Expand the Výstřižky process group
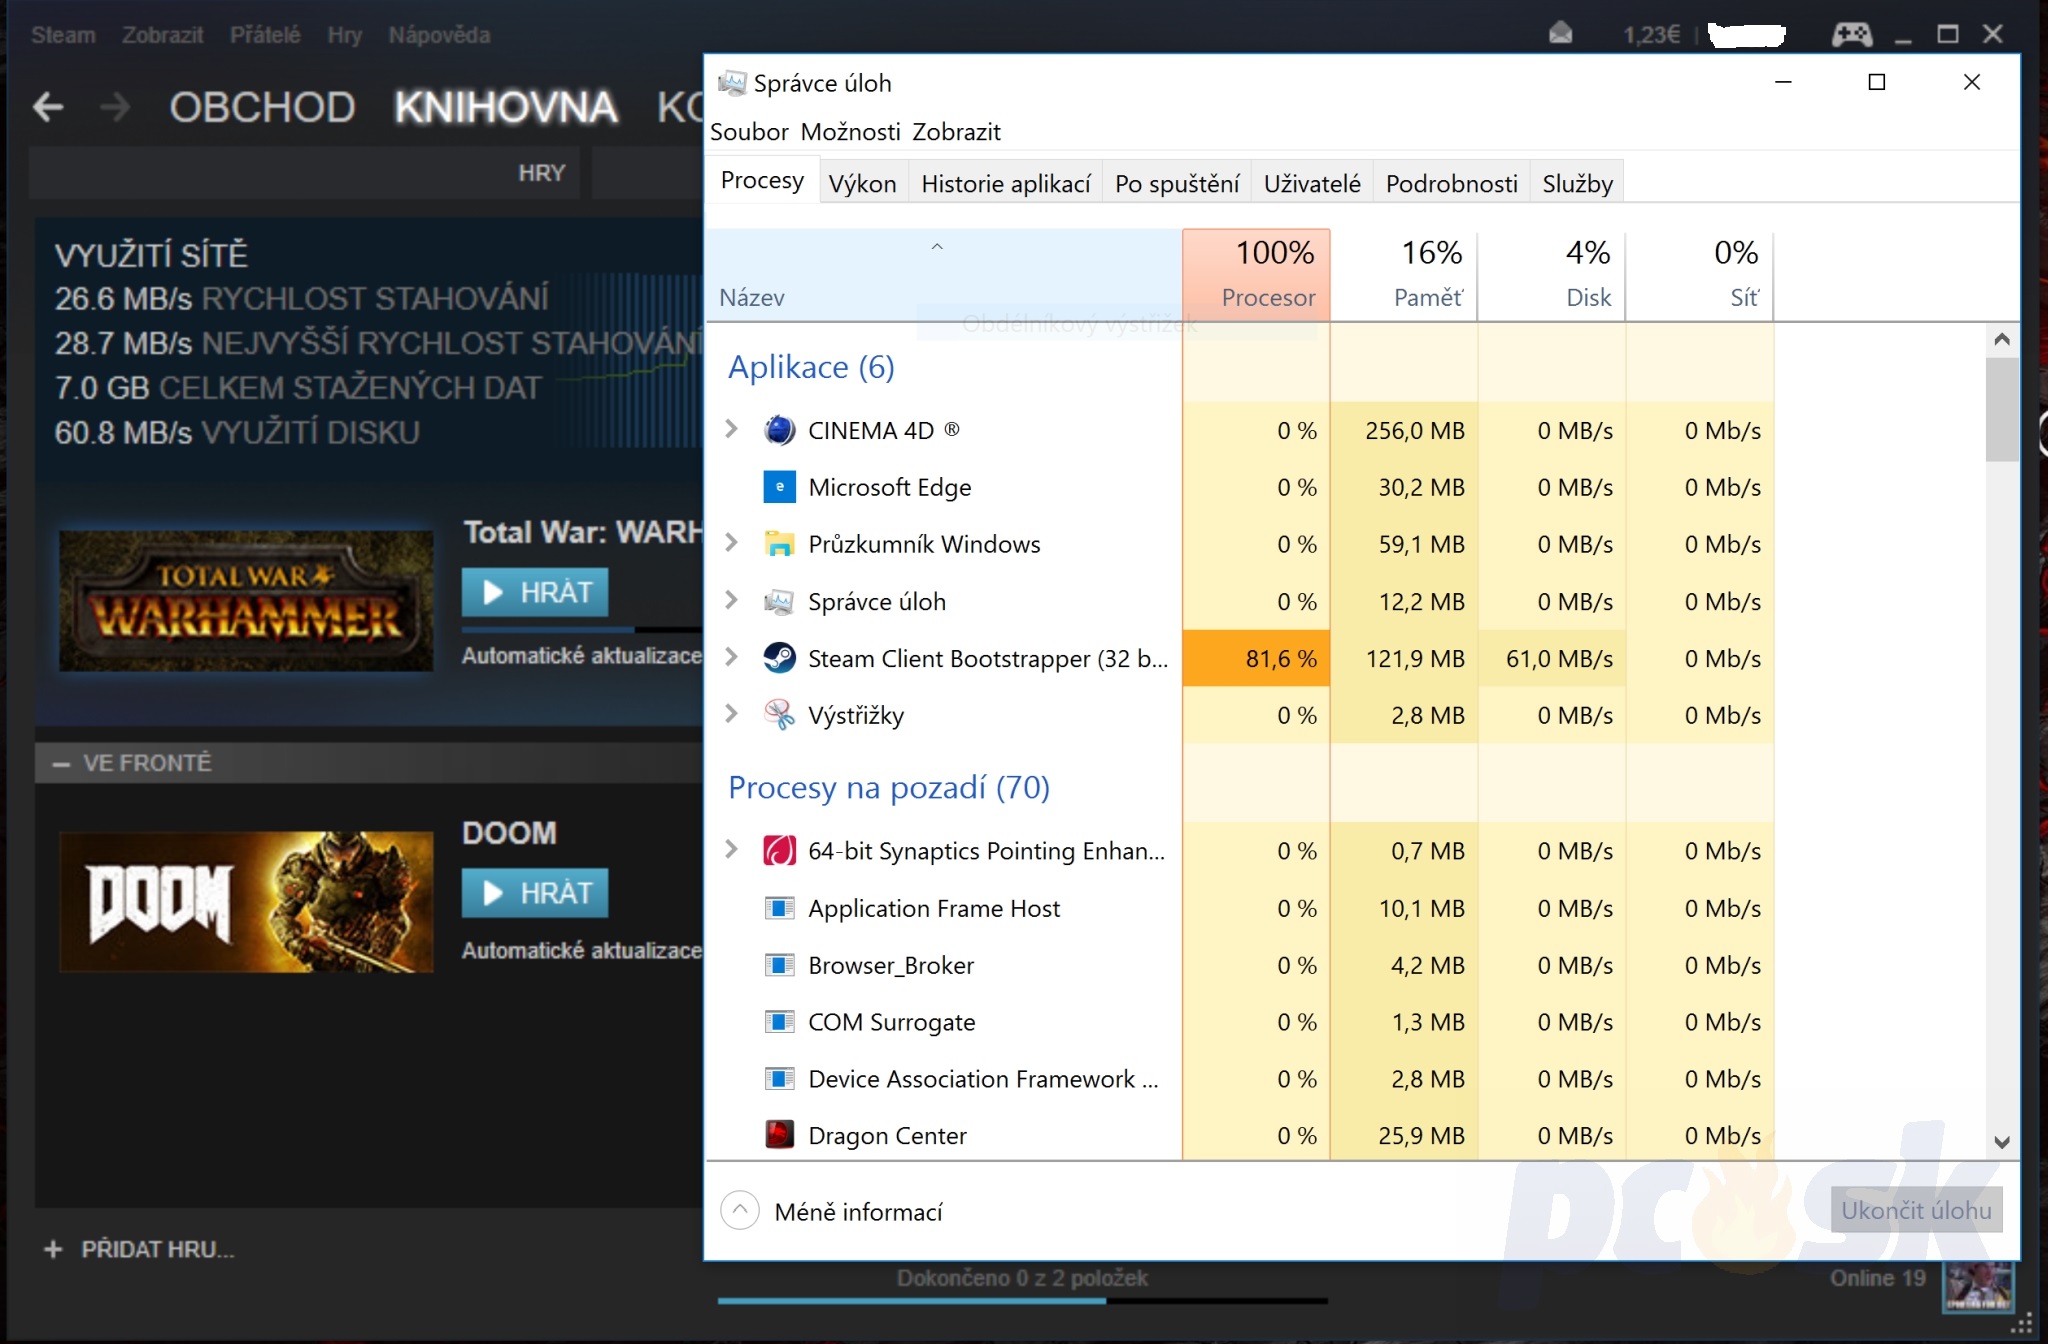 (x=731, y=714)
